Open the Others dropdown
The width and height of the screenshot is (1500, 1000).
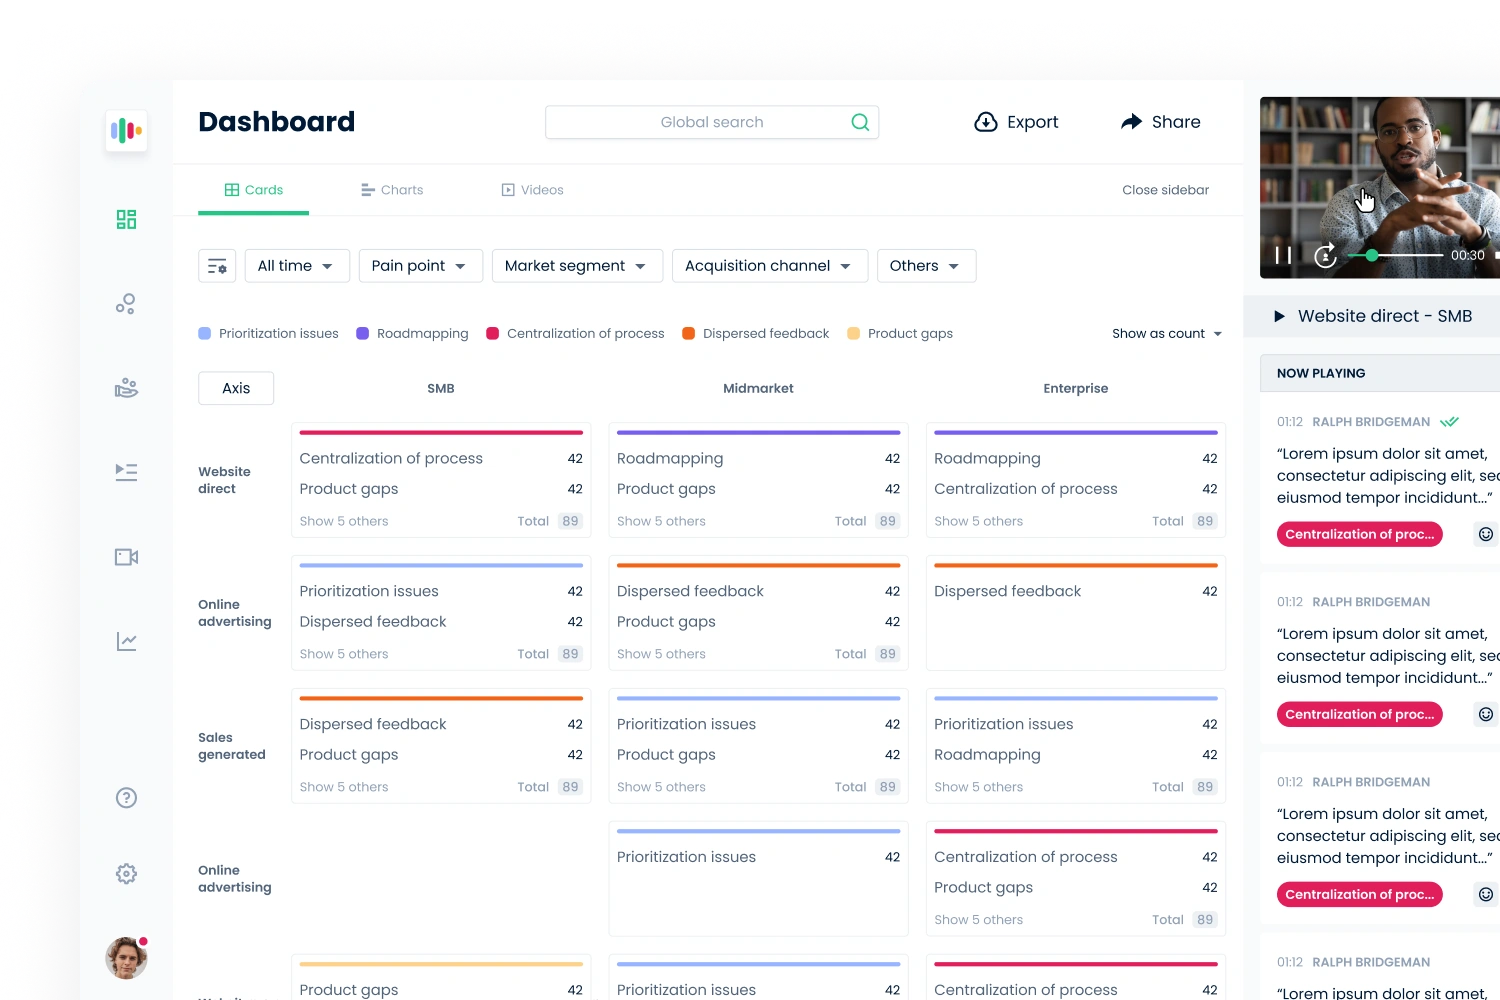(926, 266)
